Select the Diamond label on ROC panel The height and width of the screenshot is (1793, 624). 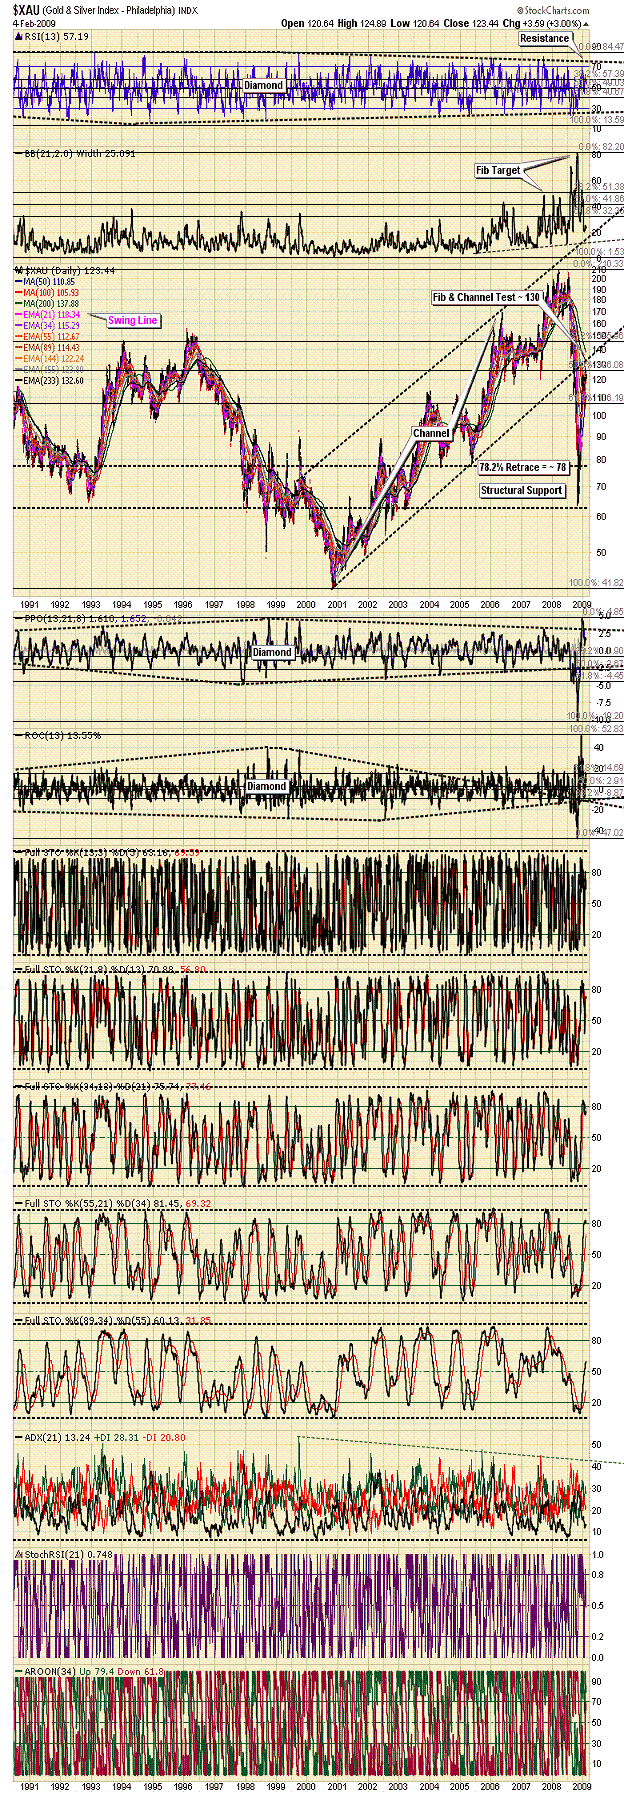point(266,786)
